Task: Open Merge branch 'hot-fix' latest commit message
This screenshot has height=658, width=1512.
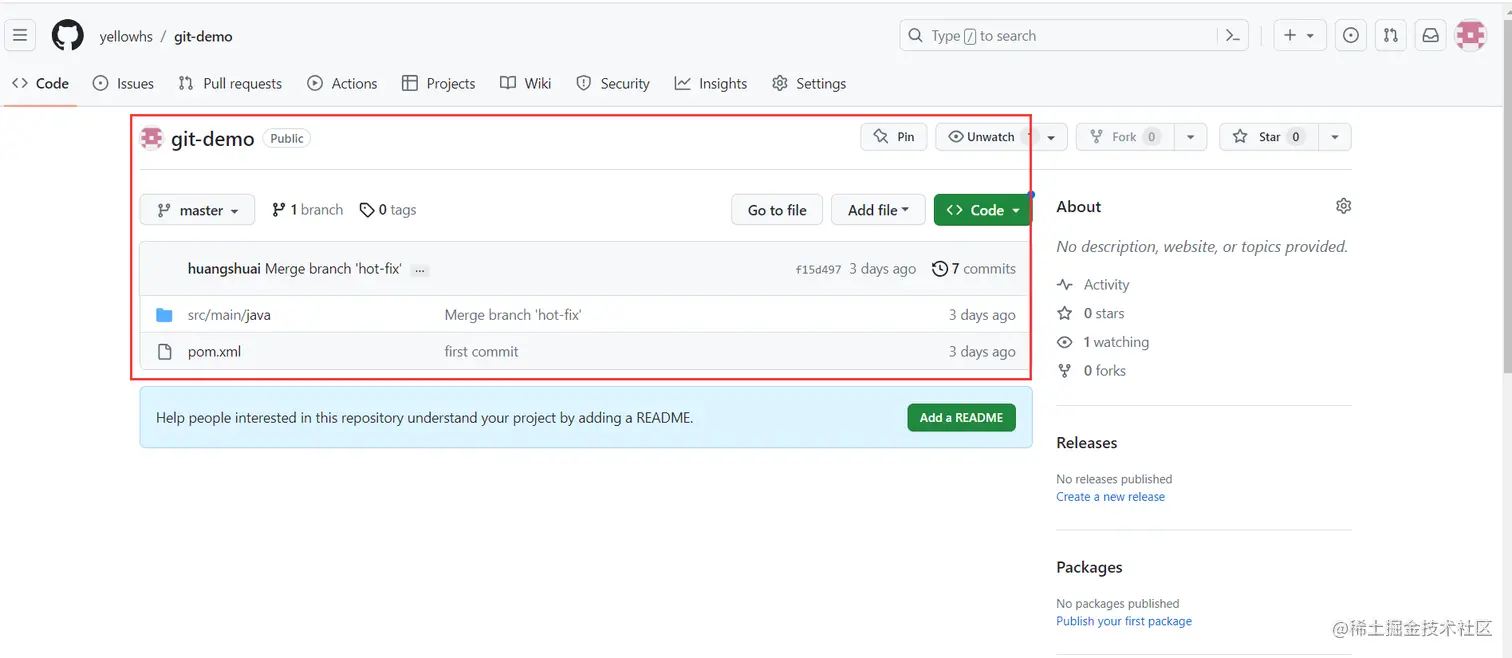Action: 333,269
